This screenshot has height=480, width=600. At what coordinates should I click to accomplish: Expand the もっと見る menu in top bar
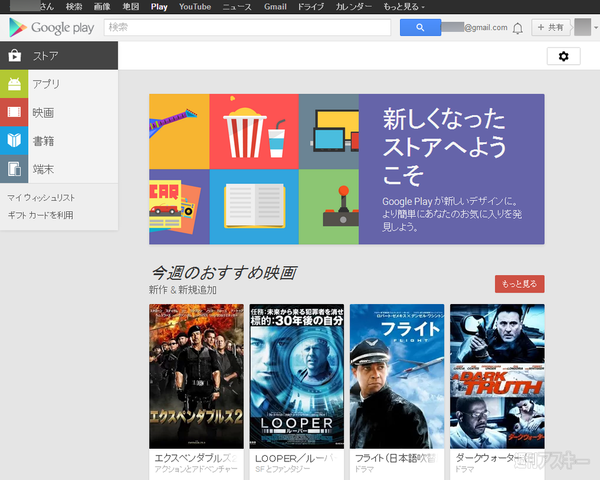tap(404, 7)
